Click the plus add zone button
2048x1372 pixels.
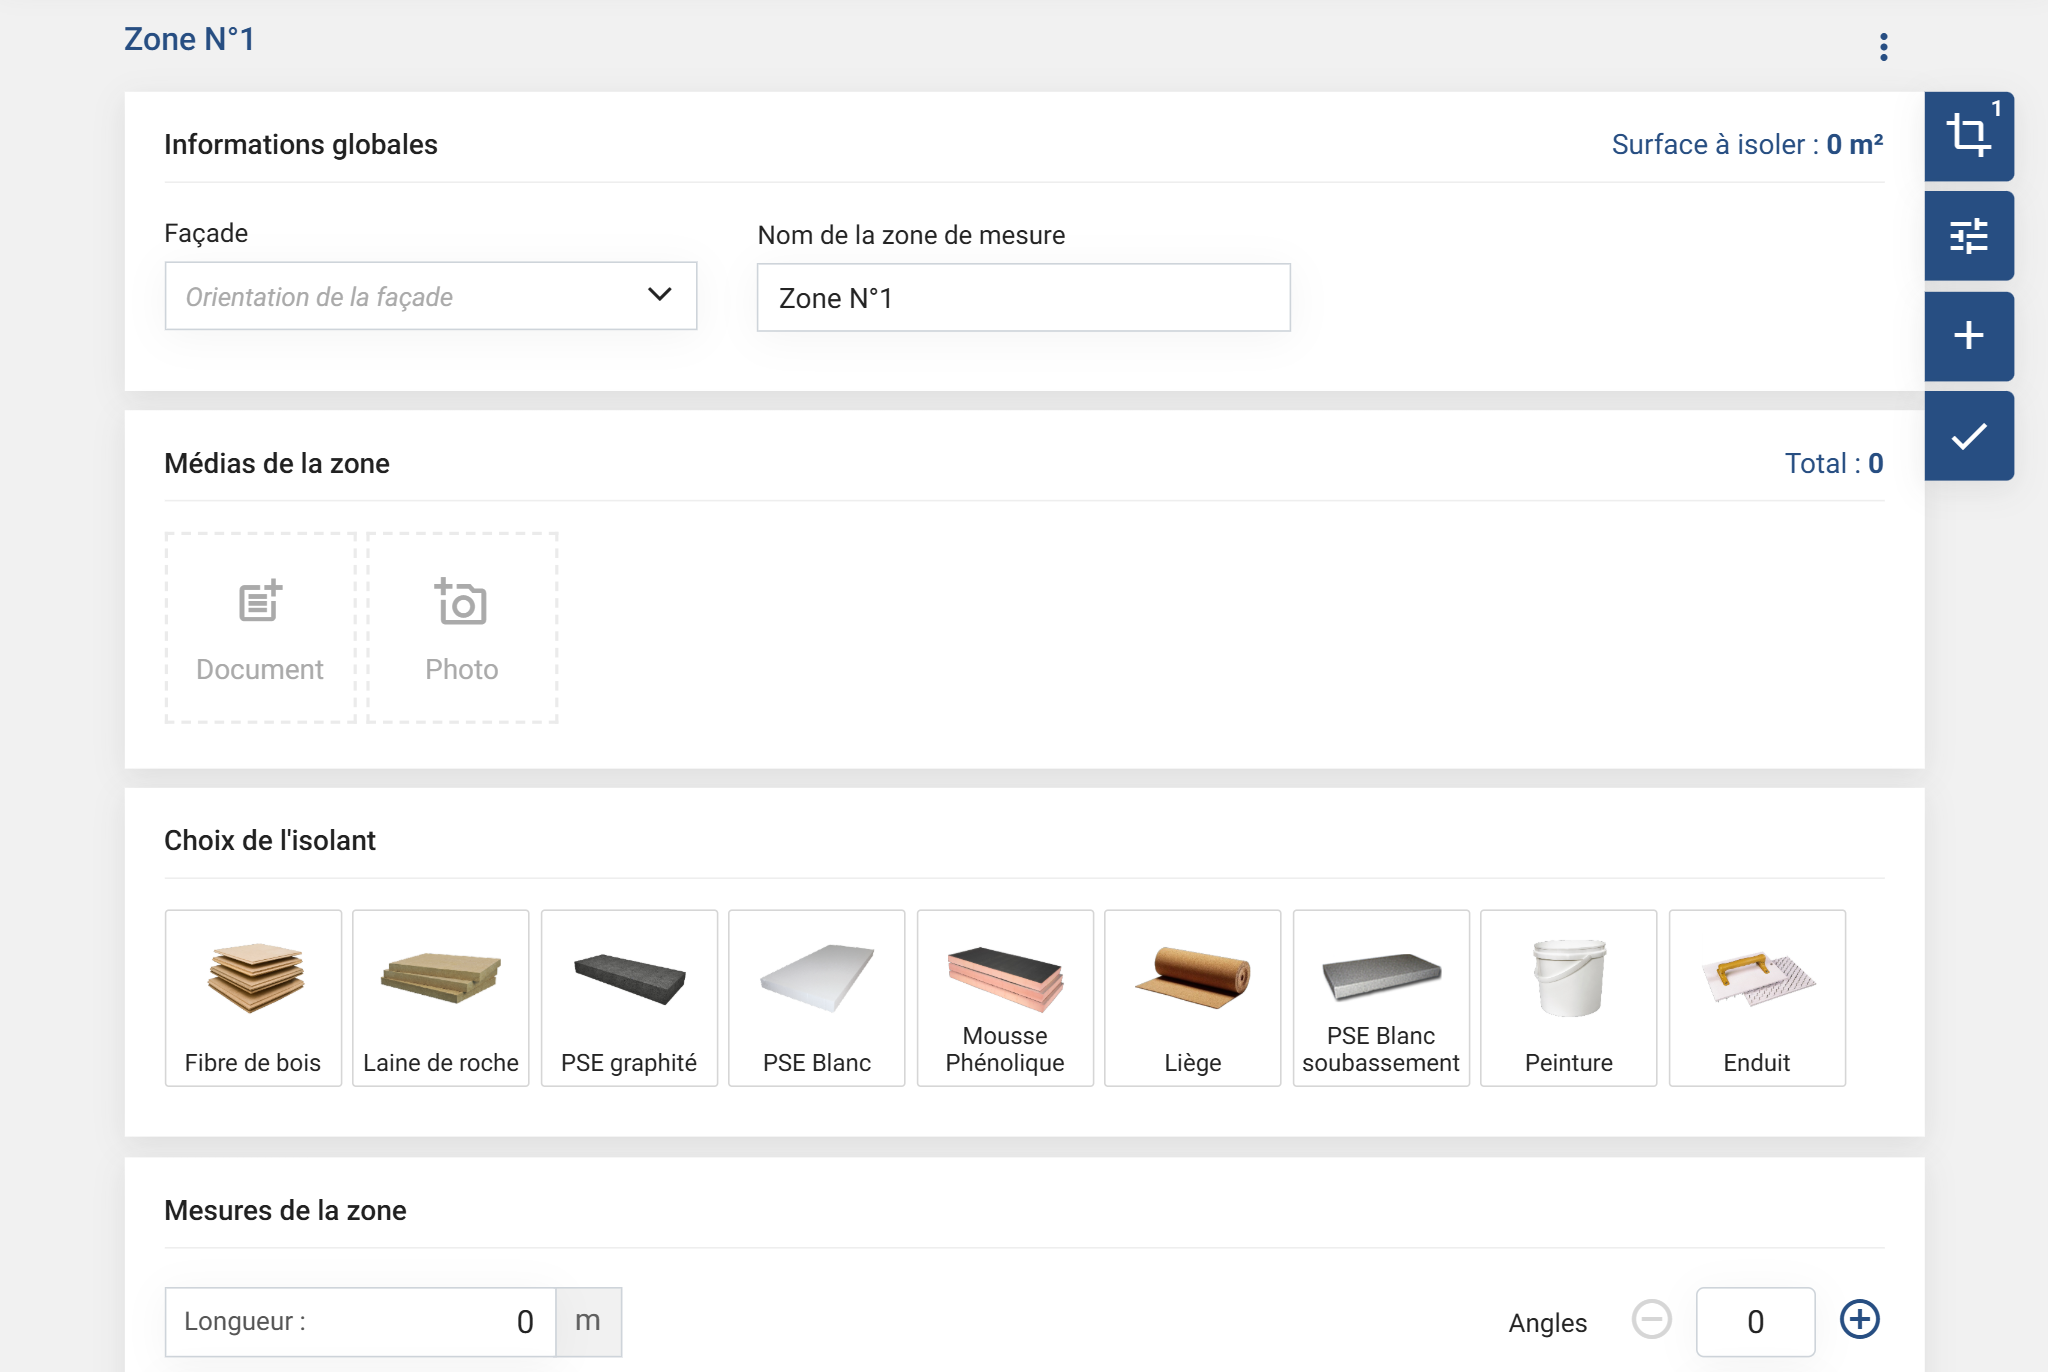(x=1968, y=336)
